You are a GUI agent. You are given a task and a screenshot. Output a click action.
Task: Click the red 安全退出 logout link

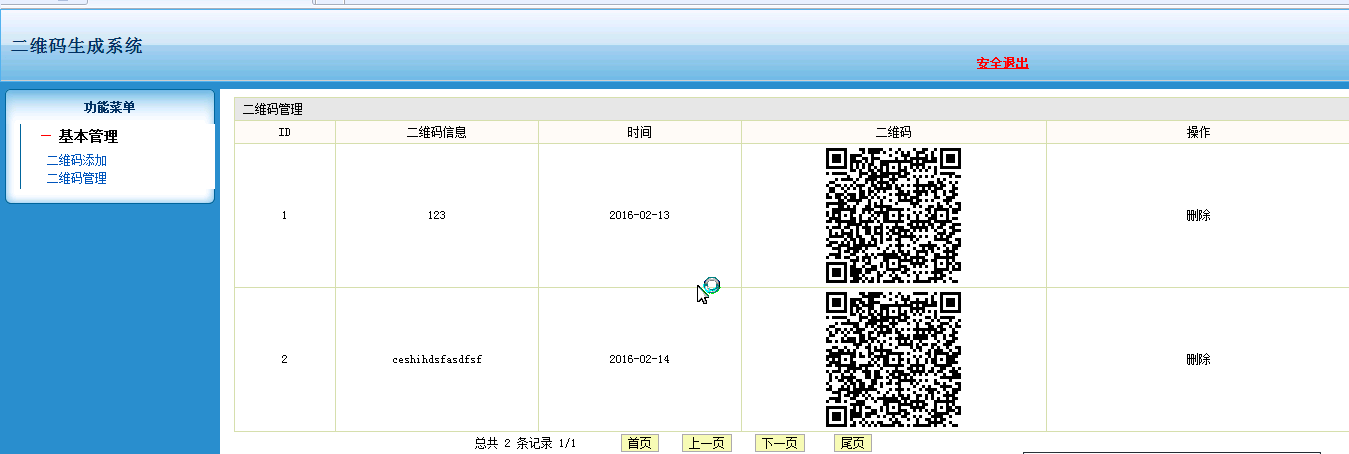pos(1002,63)
